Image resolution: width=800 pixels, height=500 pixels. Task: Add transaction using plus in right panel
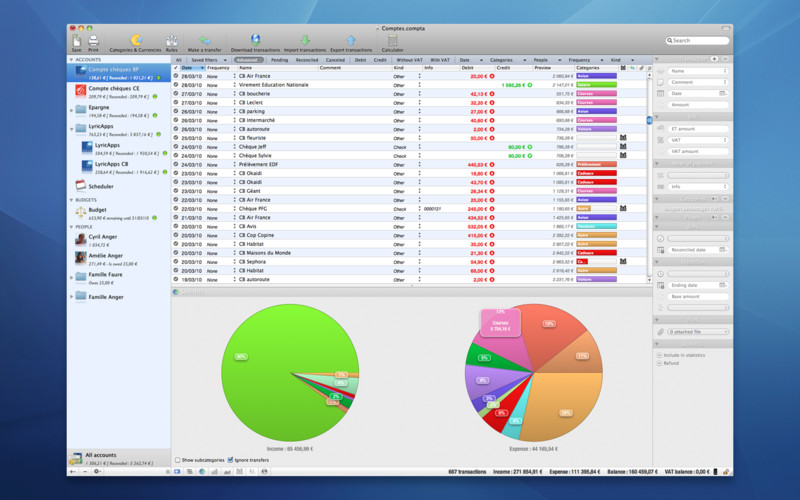point(714,59)
